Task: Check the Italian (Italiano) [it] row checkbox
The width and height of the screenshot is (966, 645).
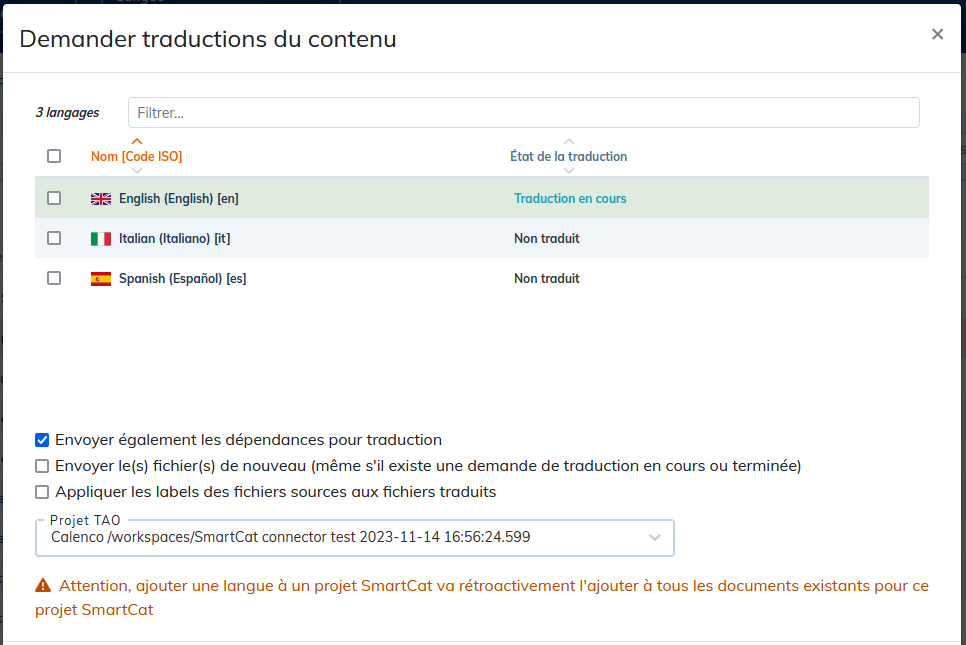Action: point(54,238)
